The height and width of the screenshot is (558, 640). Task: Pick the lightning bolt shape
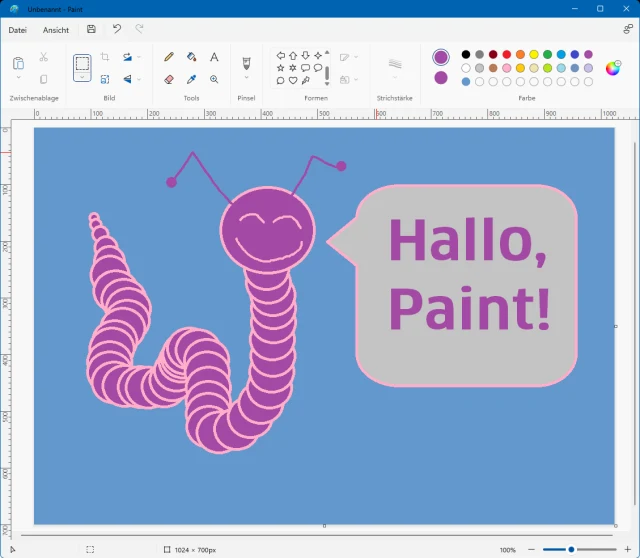305,80
